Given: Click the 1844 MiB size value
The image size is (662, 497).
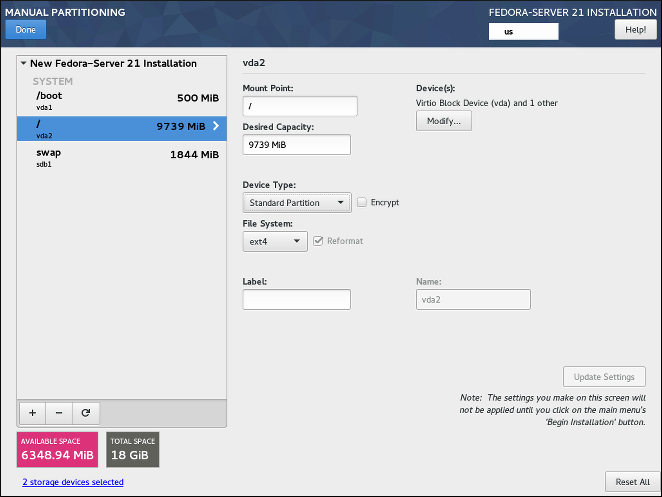Looking at the screenshot, I should pos(195,155).
